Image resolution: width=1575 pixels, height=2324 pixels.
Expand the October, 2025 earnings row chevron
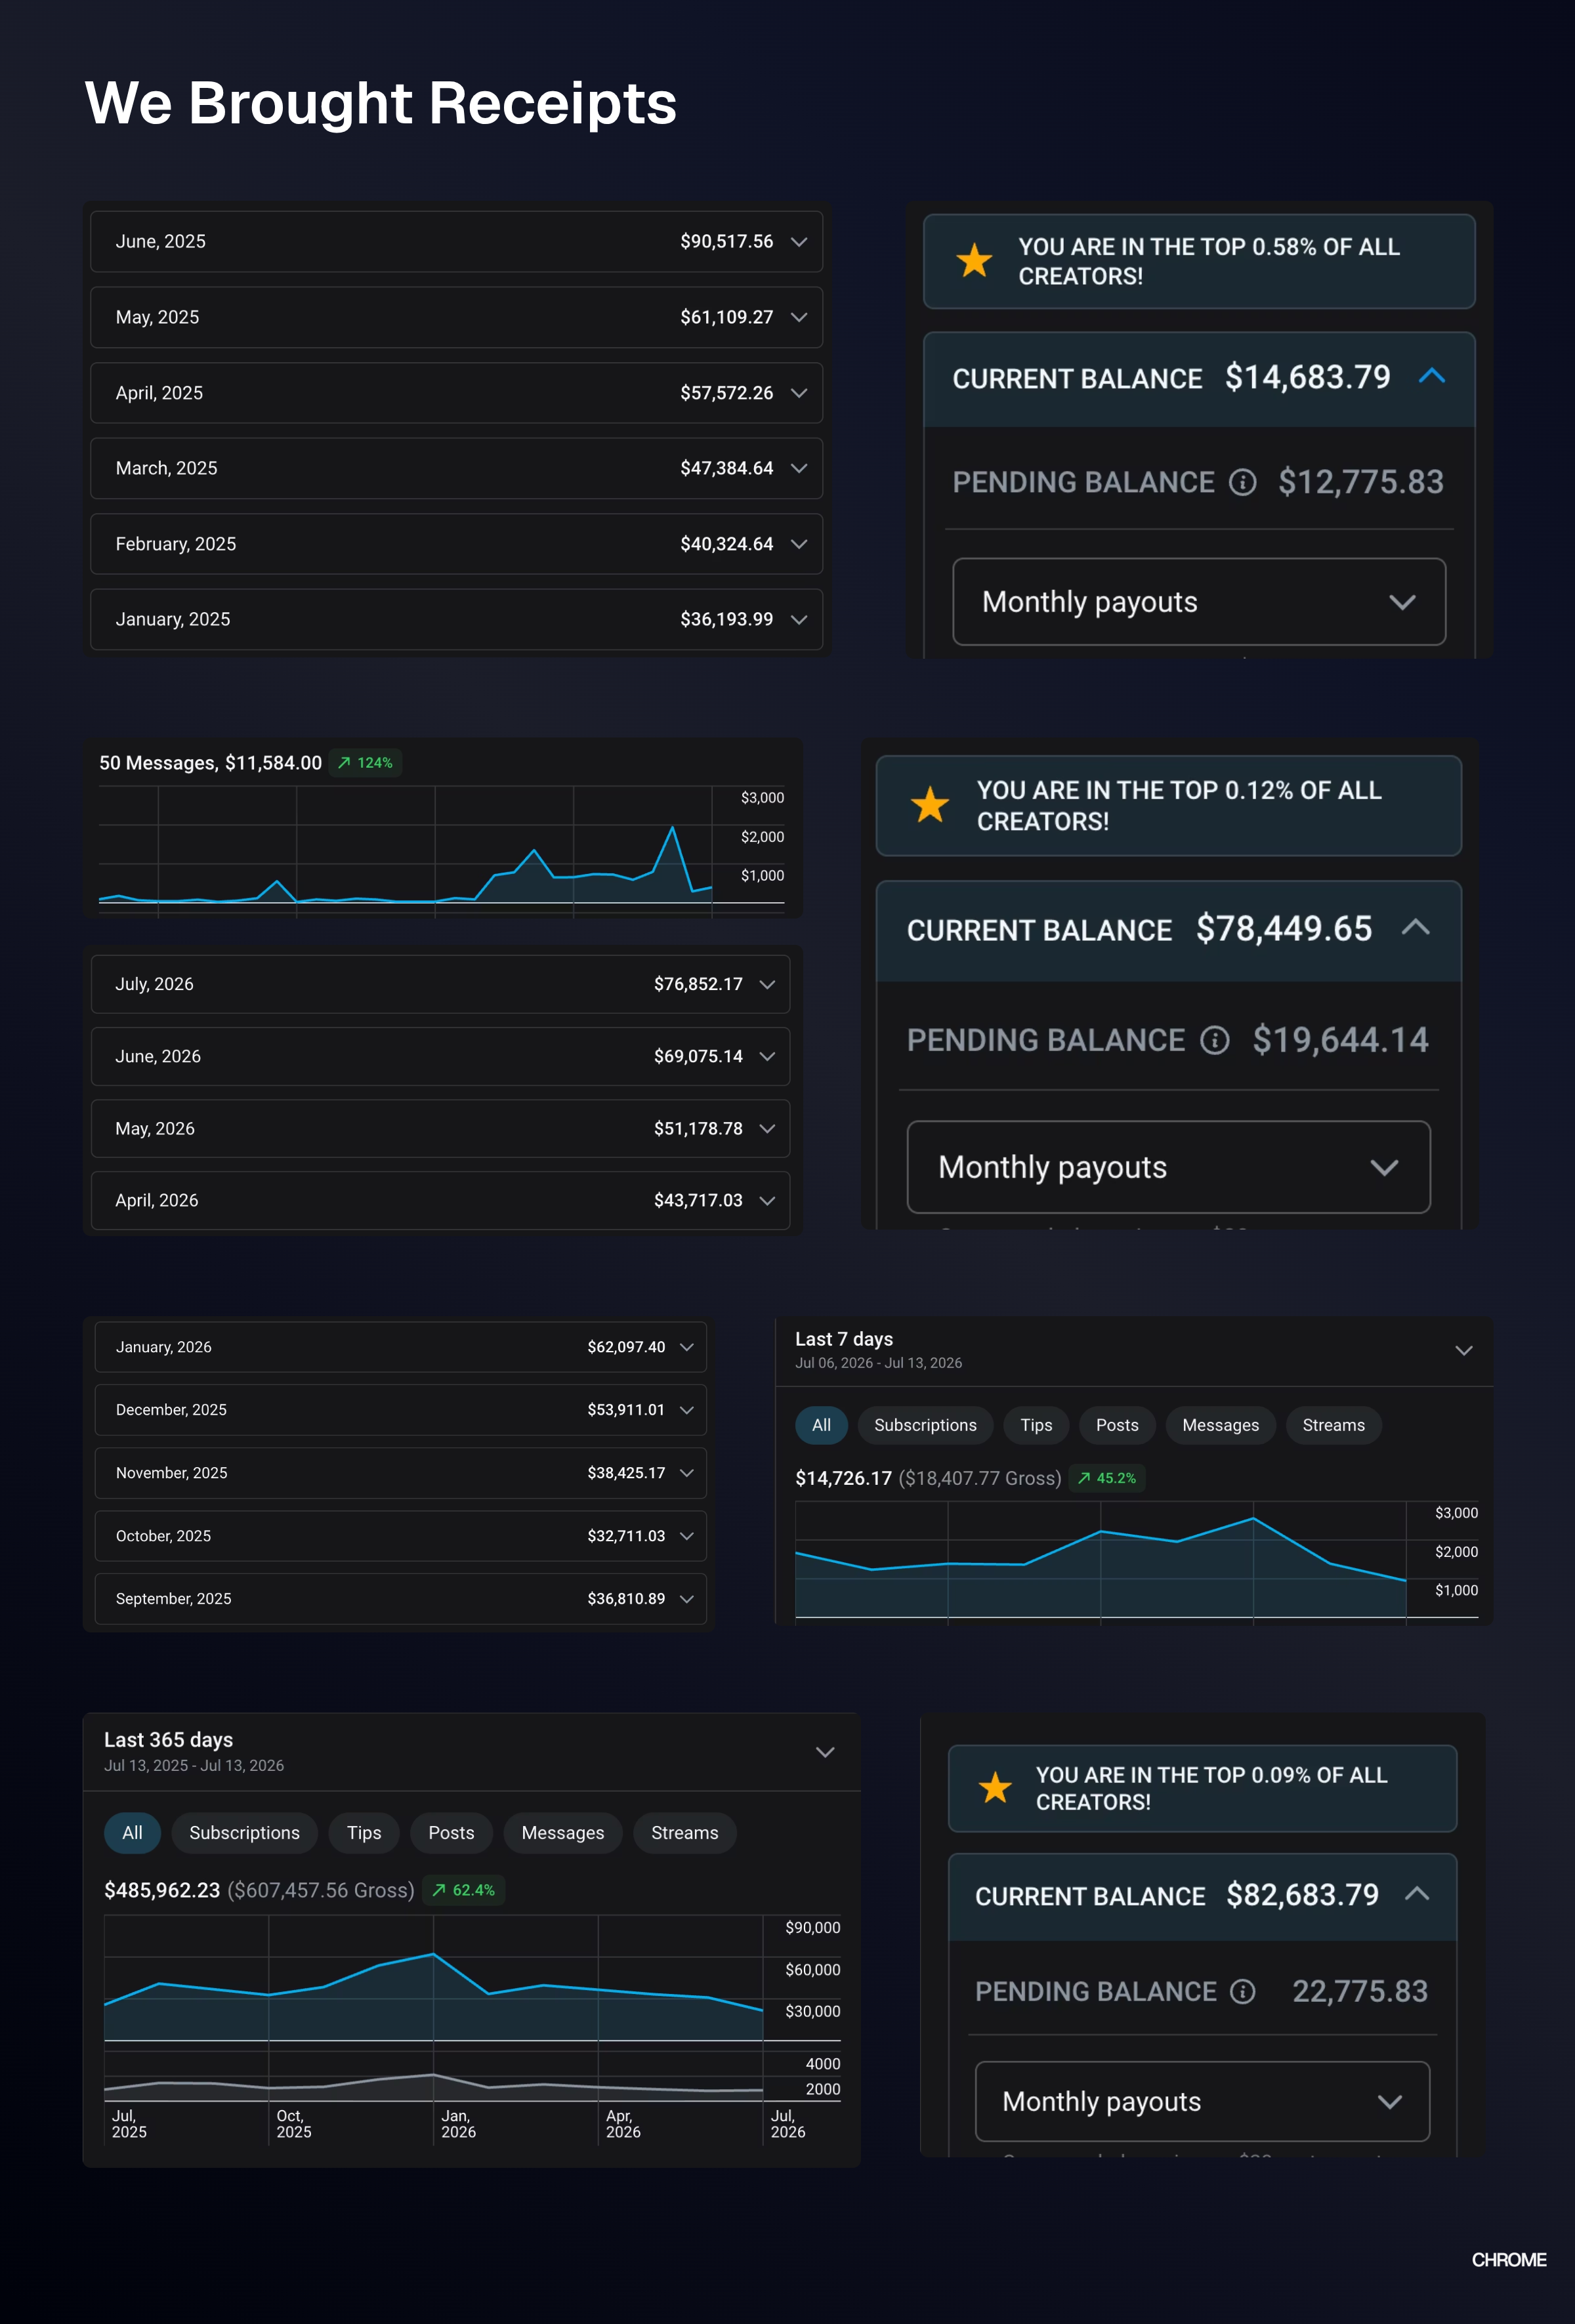(x=687, y=1536)
